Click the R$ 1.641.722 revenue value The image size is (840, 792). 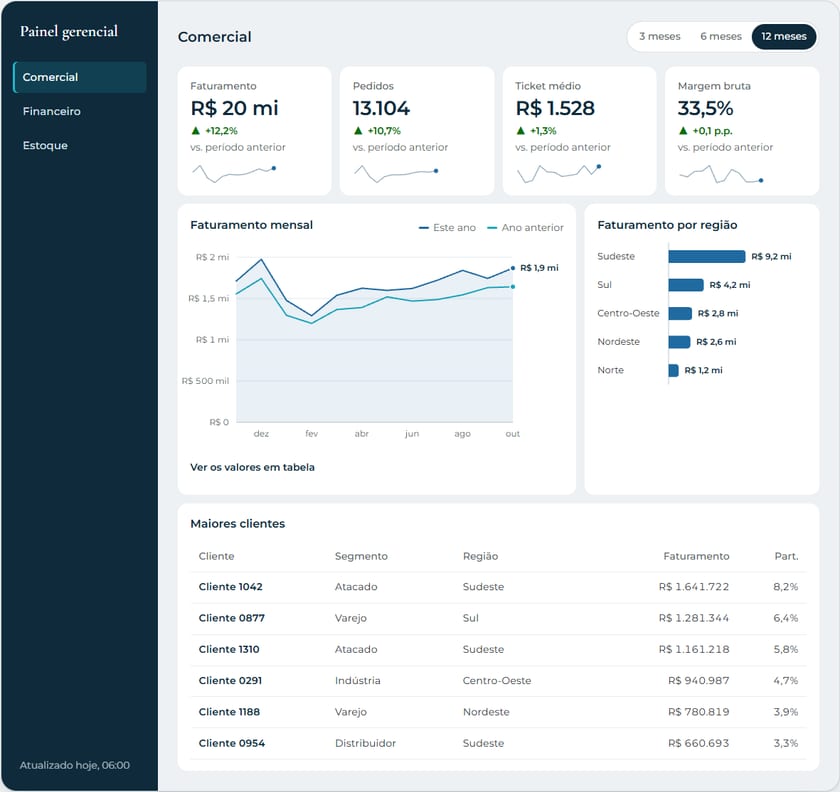[x=694, y=587]
